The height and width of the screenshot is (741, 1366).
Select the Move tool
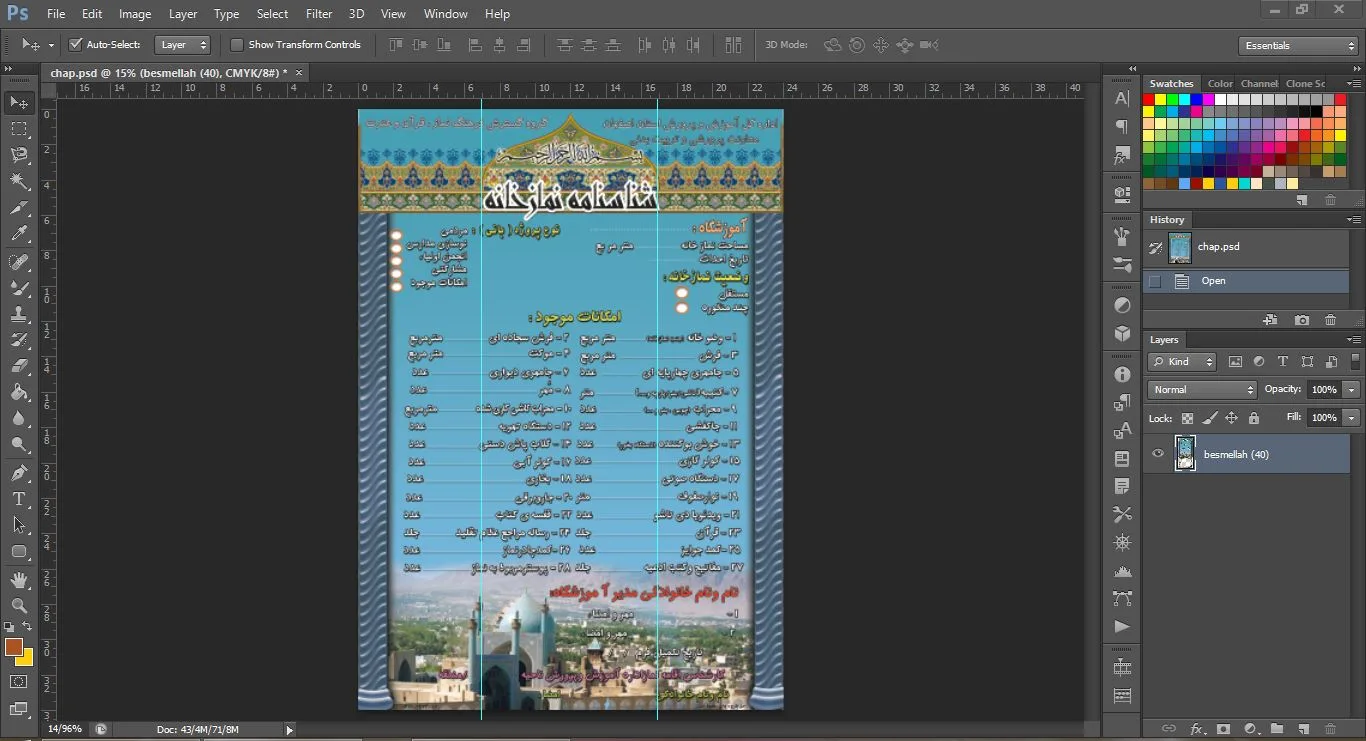pos(19,102)
